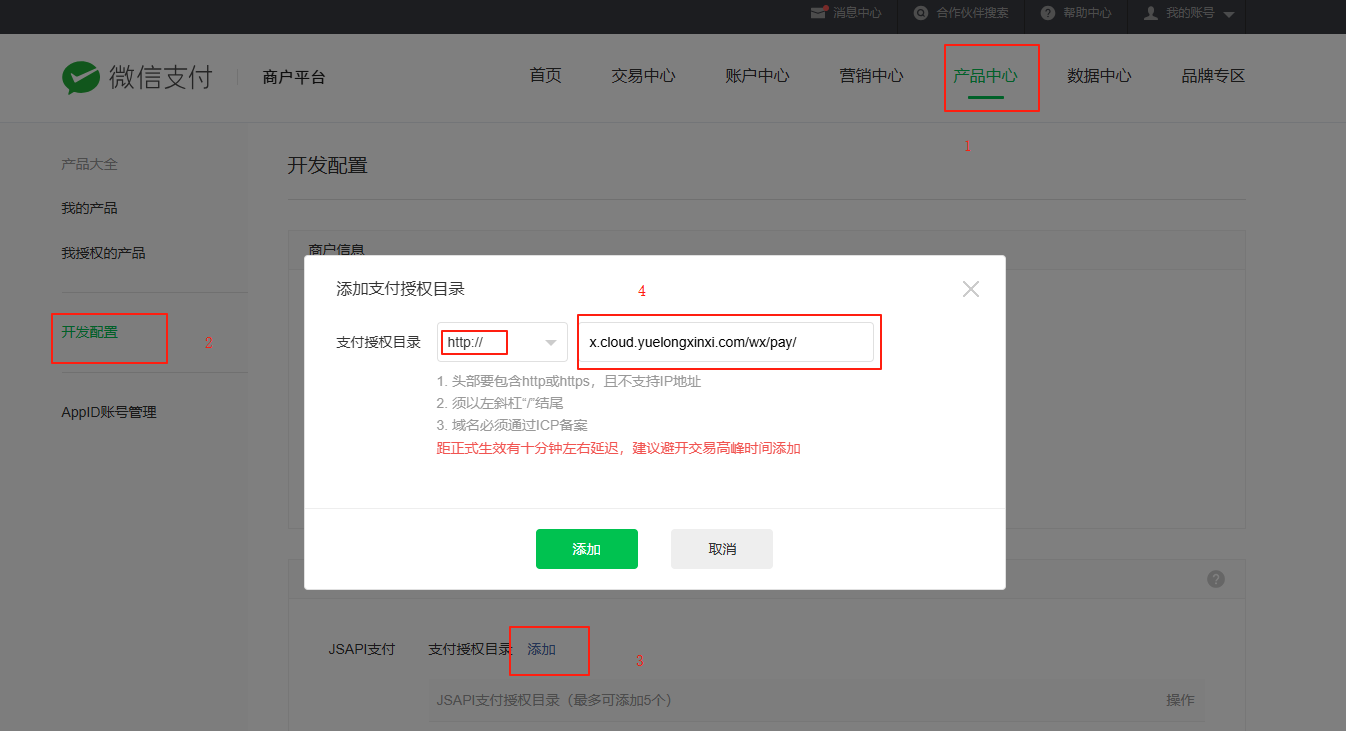Open 我的产品 in the sidebar
The width and height of the screenshot is (1346, 731).
(89, 208)
